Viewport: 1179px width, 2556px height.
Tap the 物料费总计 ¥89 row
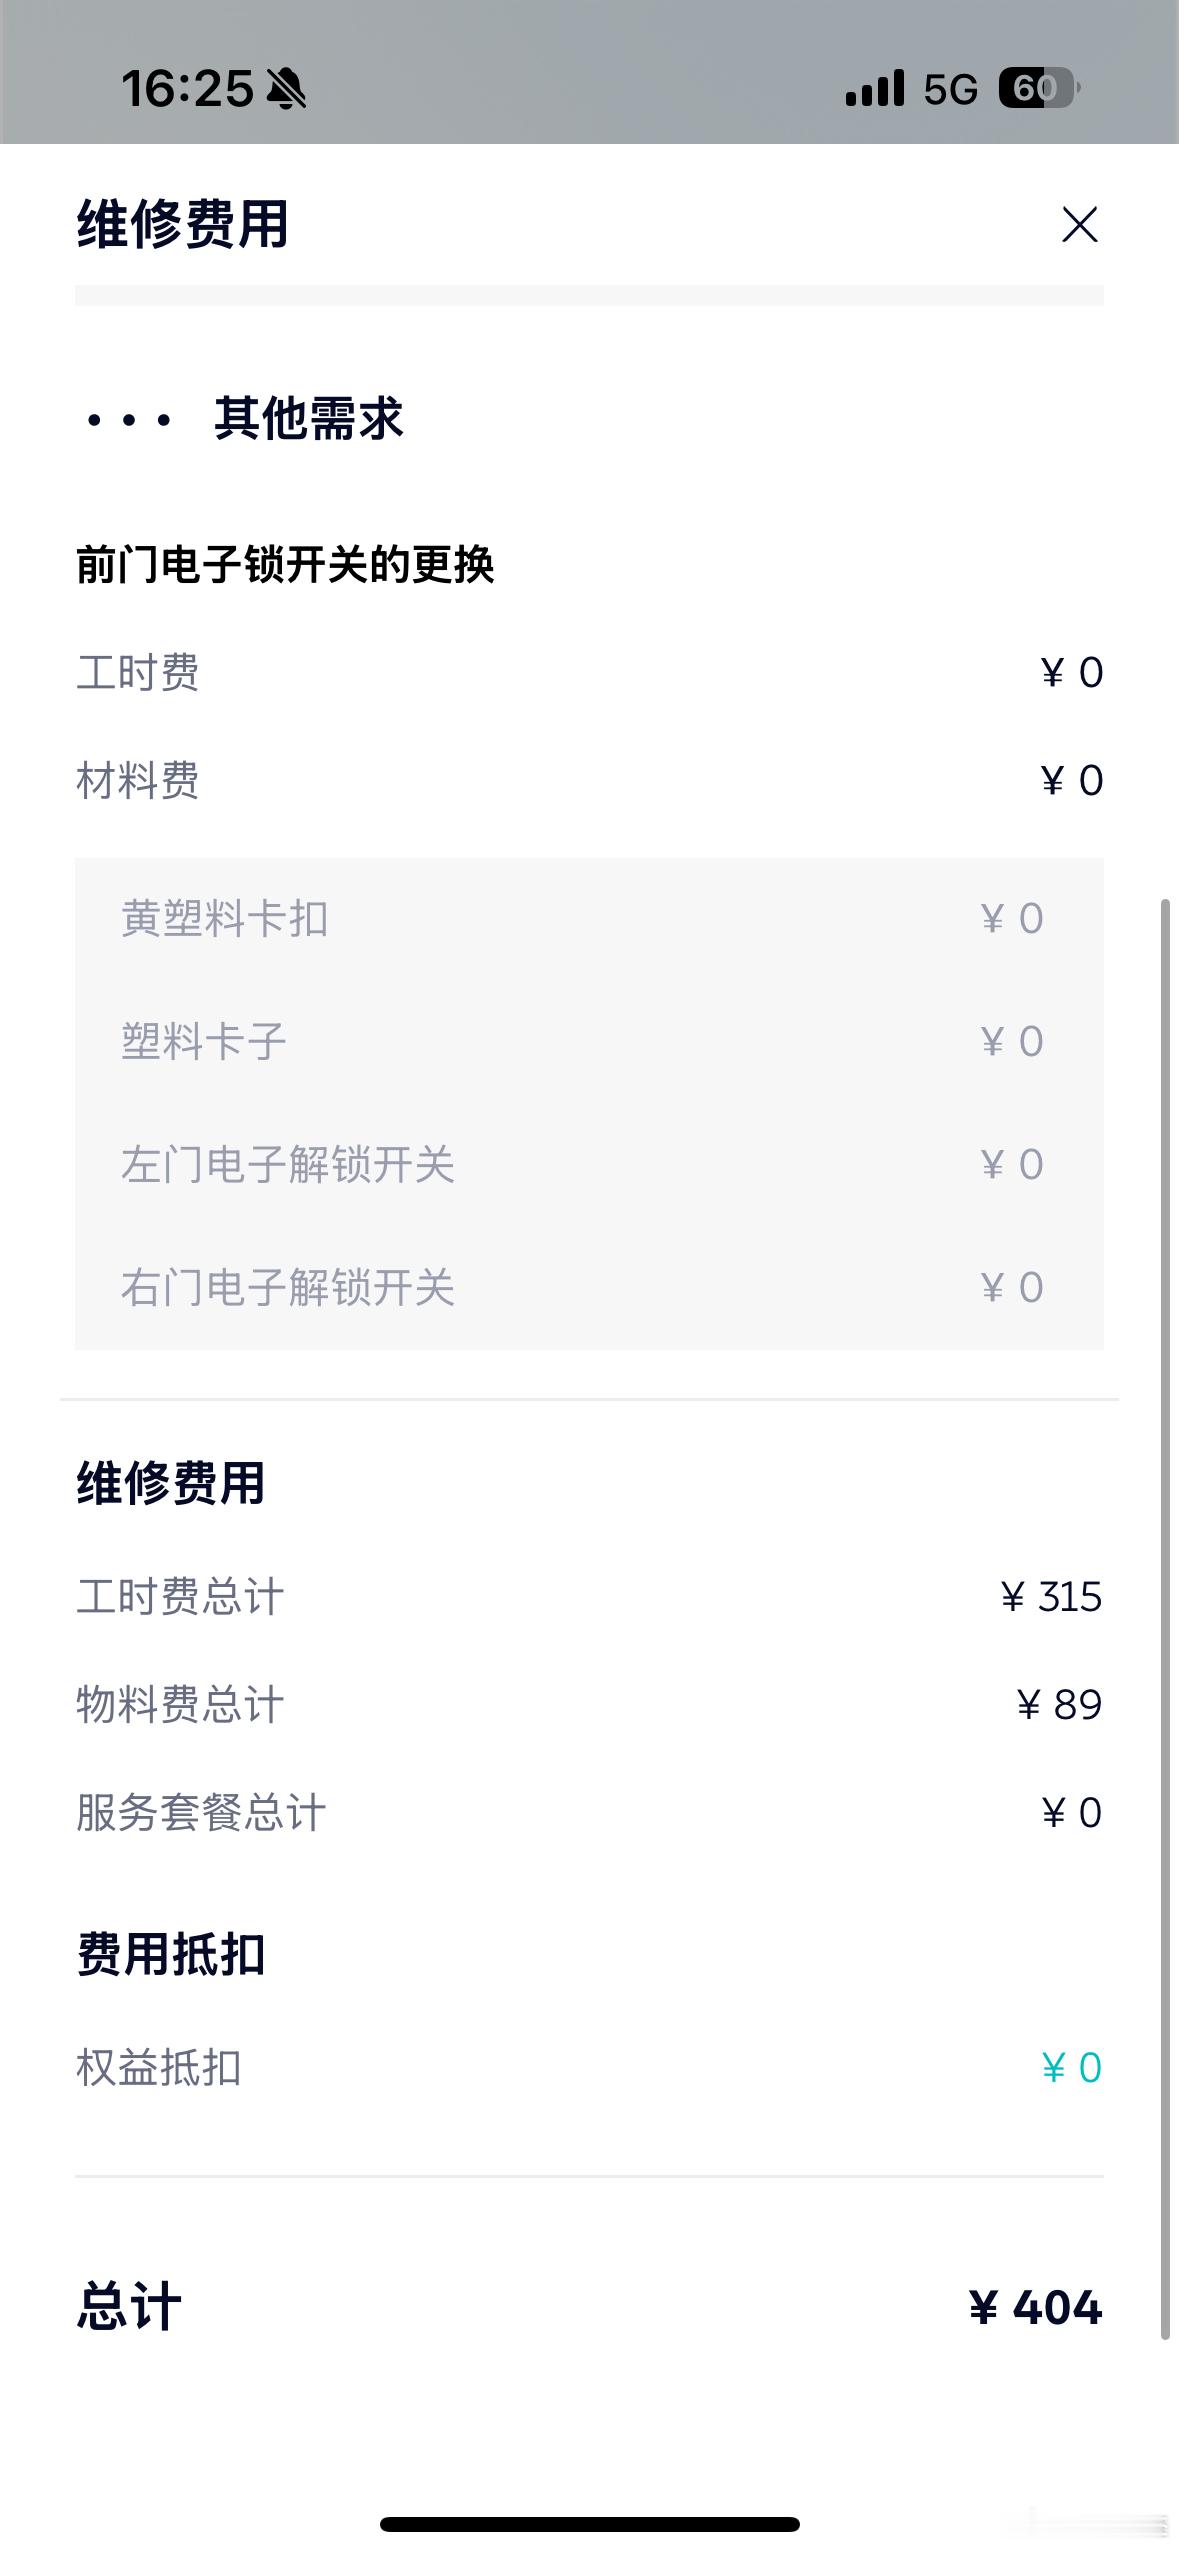(589, 1704)
